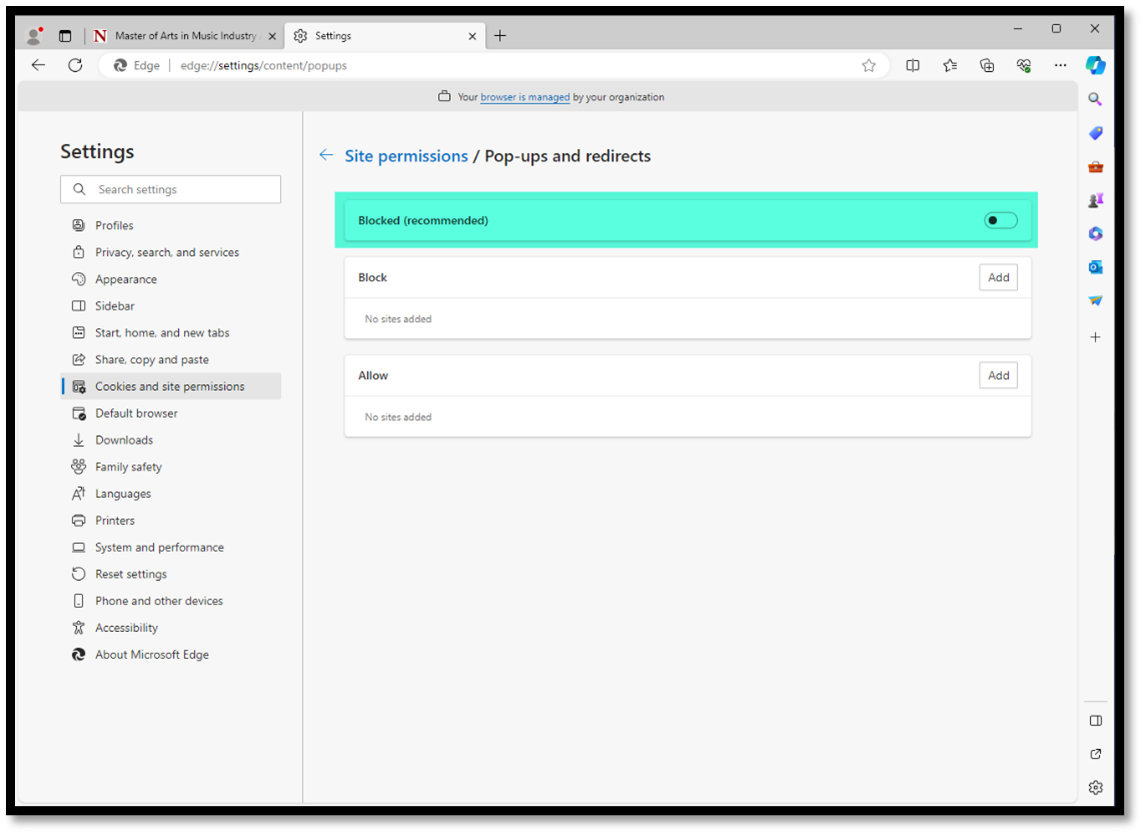Toggle the Blocked (recommended) switch
Viewport: 1143px width, 834px height.
click(x=1000, y=220)
